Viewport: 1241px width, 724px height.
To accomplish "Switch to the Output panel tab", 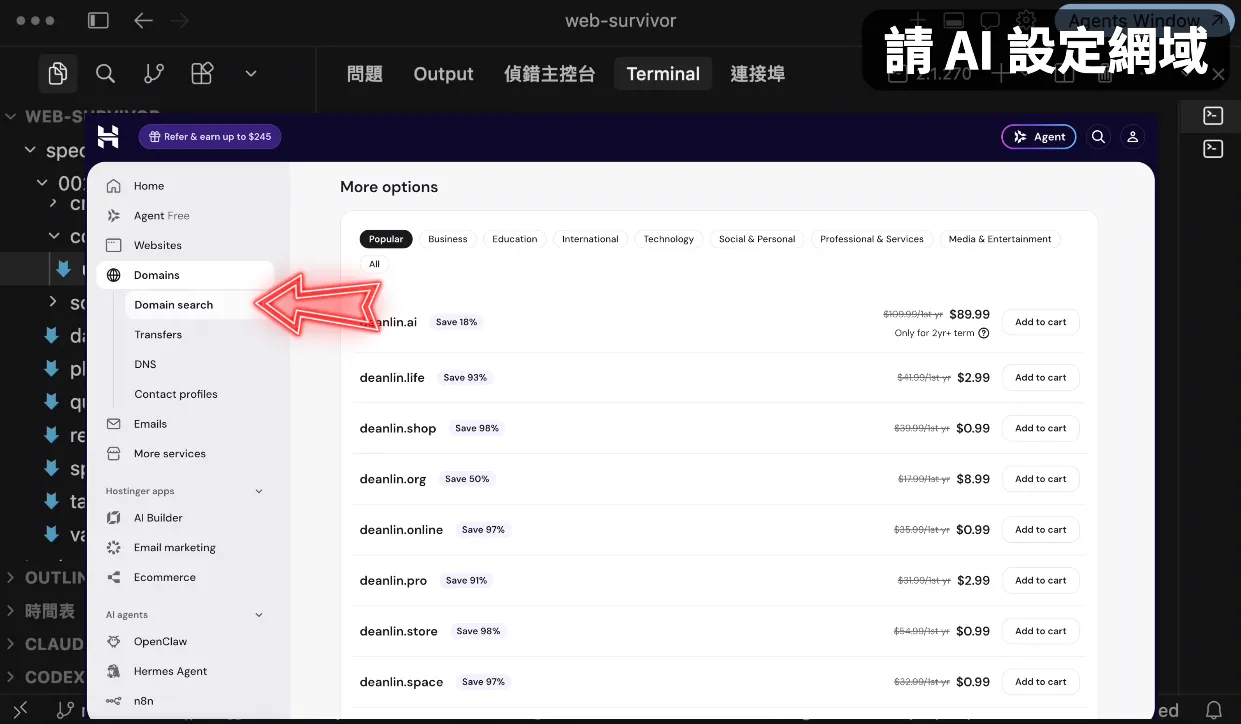I will click(443, 74).
